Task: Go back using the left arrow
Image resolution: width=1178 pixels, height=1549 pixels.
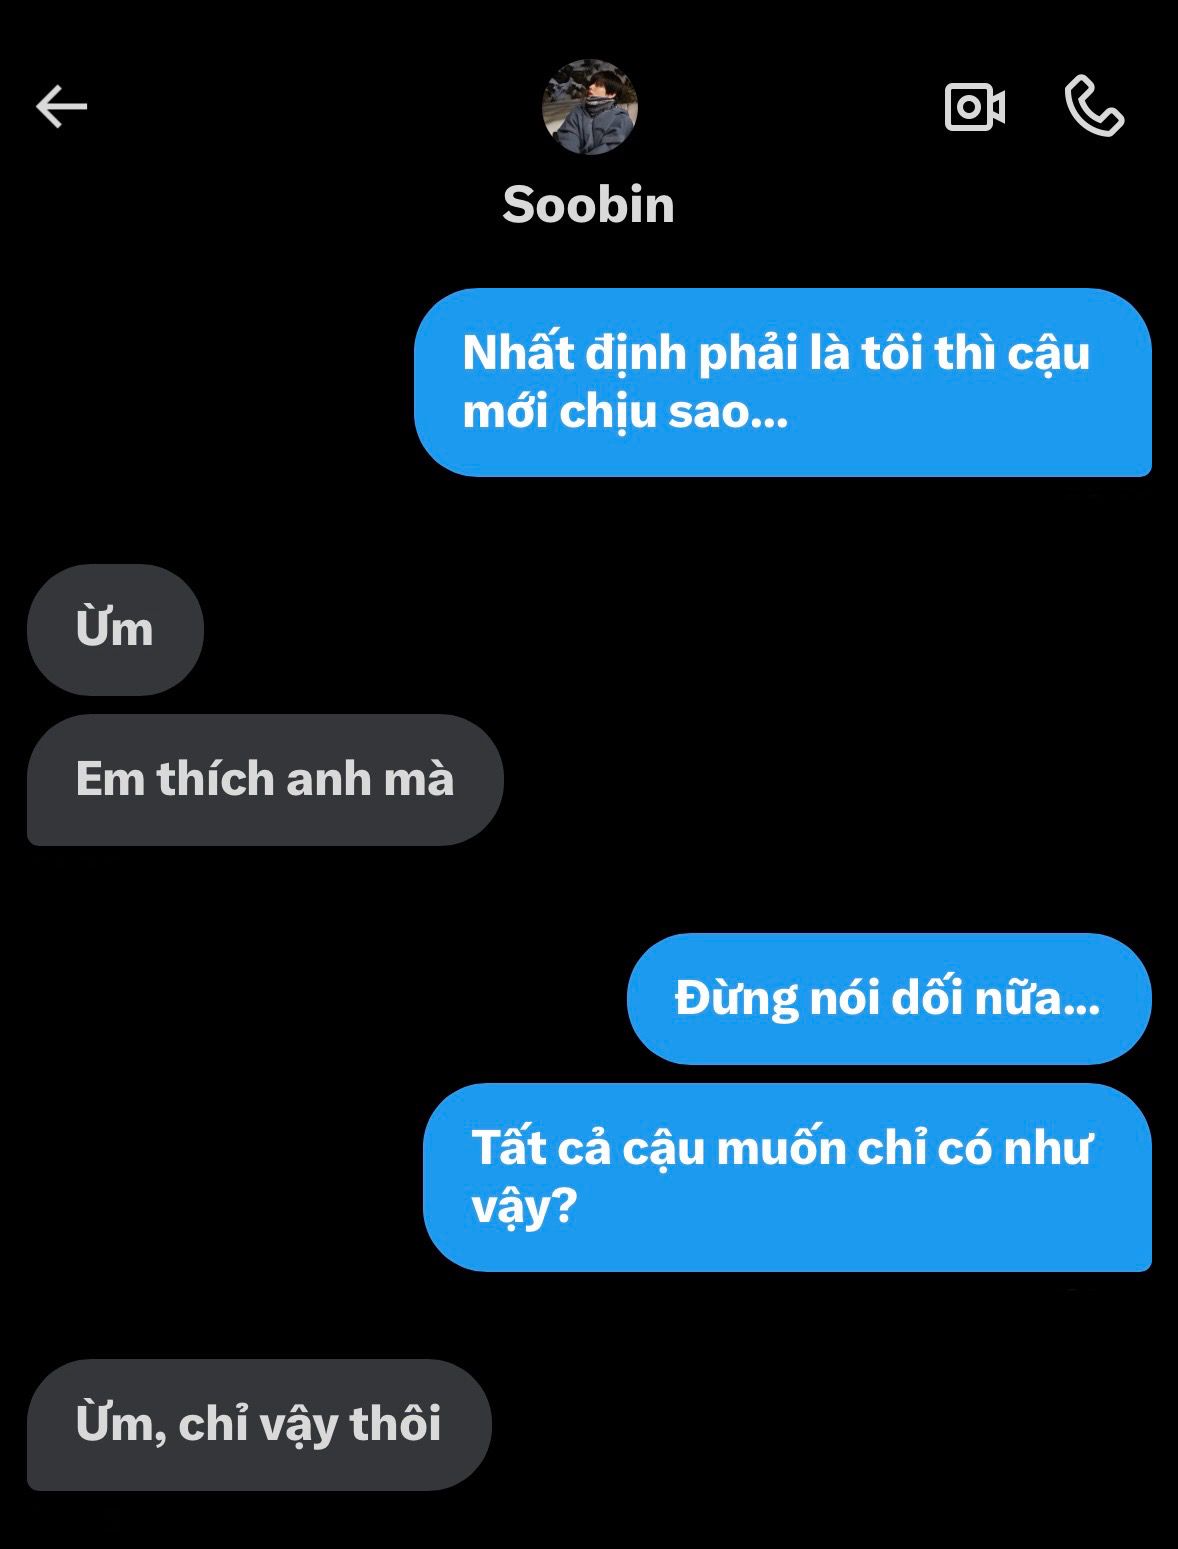Action: (x=62, y=107)
